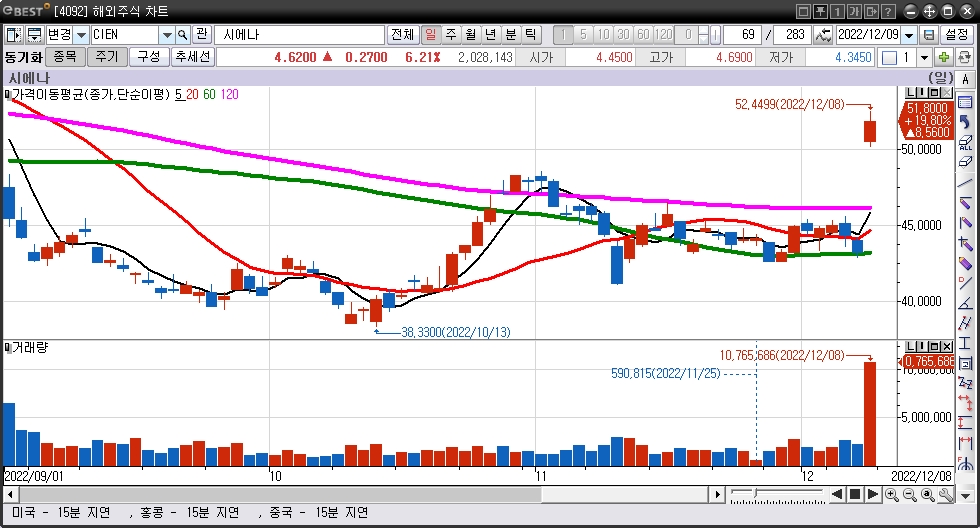Select the horizontal/vertical arrows tool
Viewport: 980px width, 528px height.
coord(966,403)
